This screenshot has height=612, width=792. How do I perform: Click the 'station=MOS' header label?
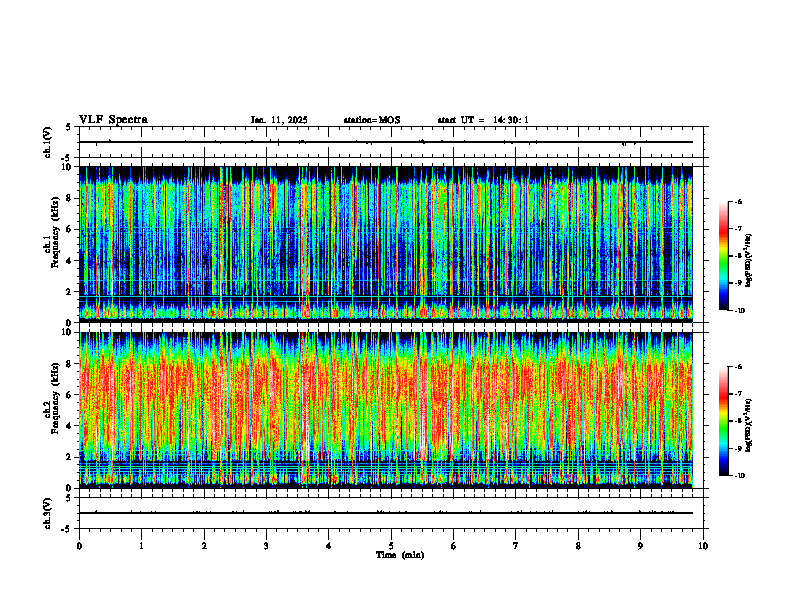372,120
